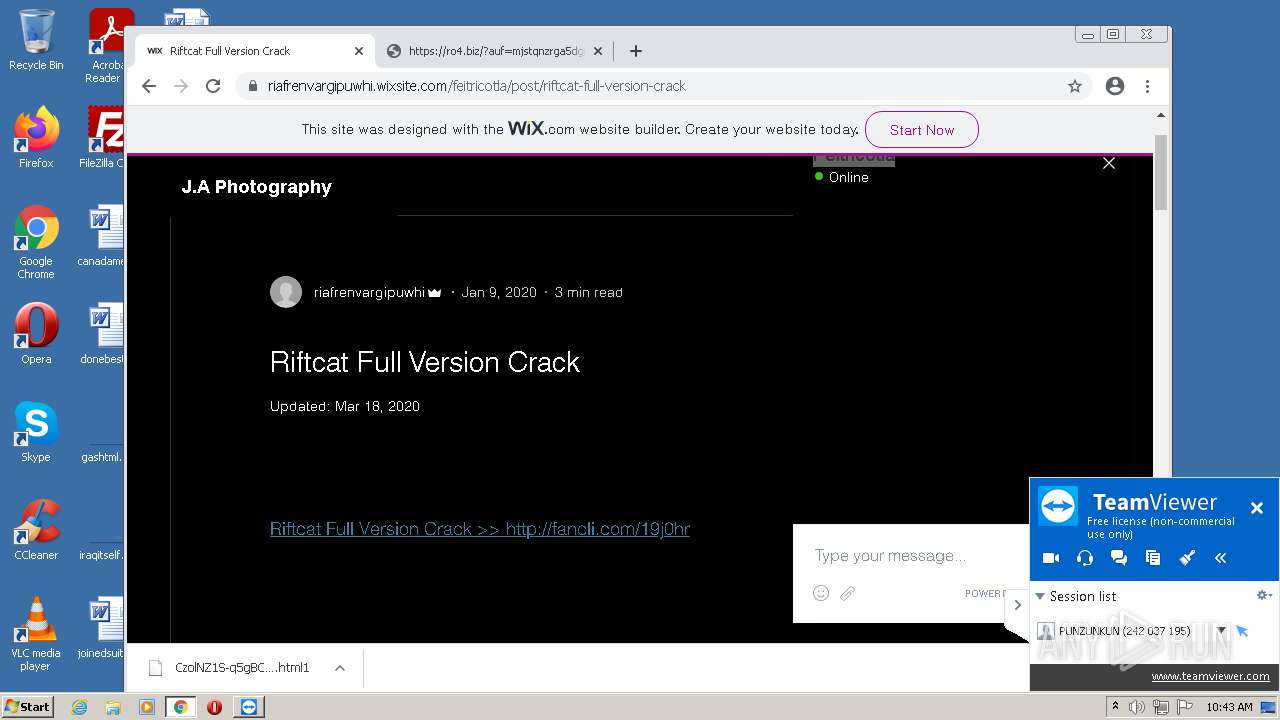Screen dimensions: 1280x720
Task: Open the Firefox desktop shortcut
Action: pos(36,137)
